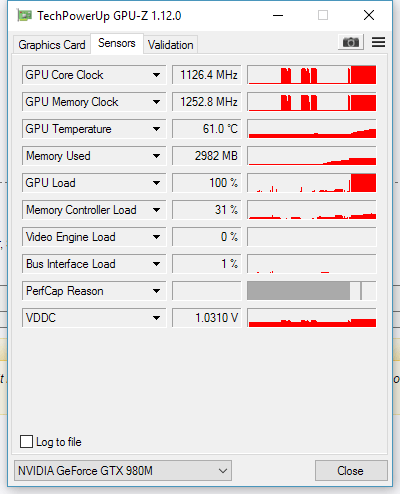Click the empty PerfCap Reason value field
Viewport: 400px width, 494px height.
207,291
